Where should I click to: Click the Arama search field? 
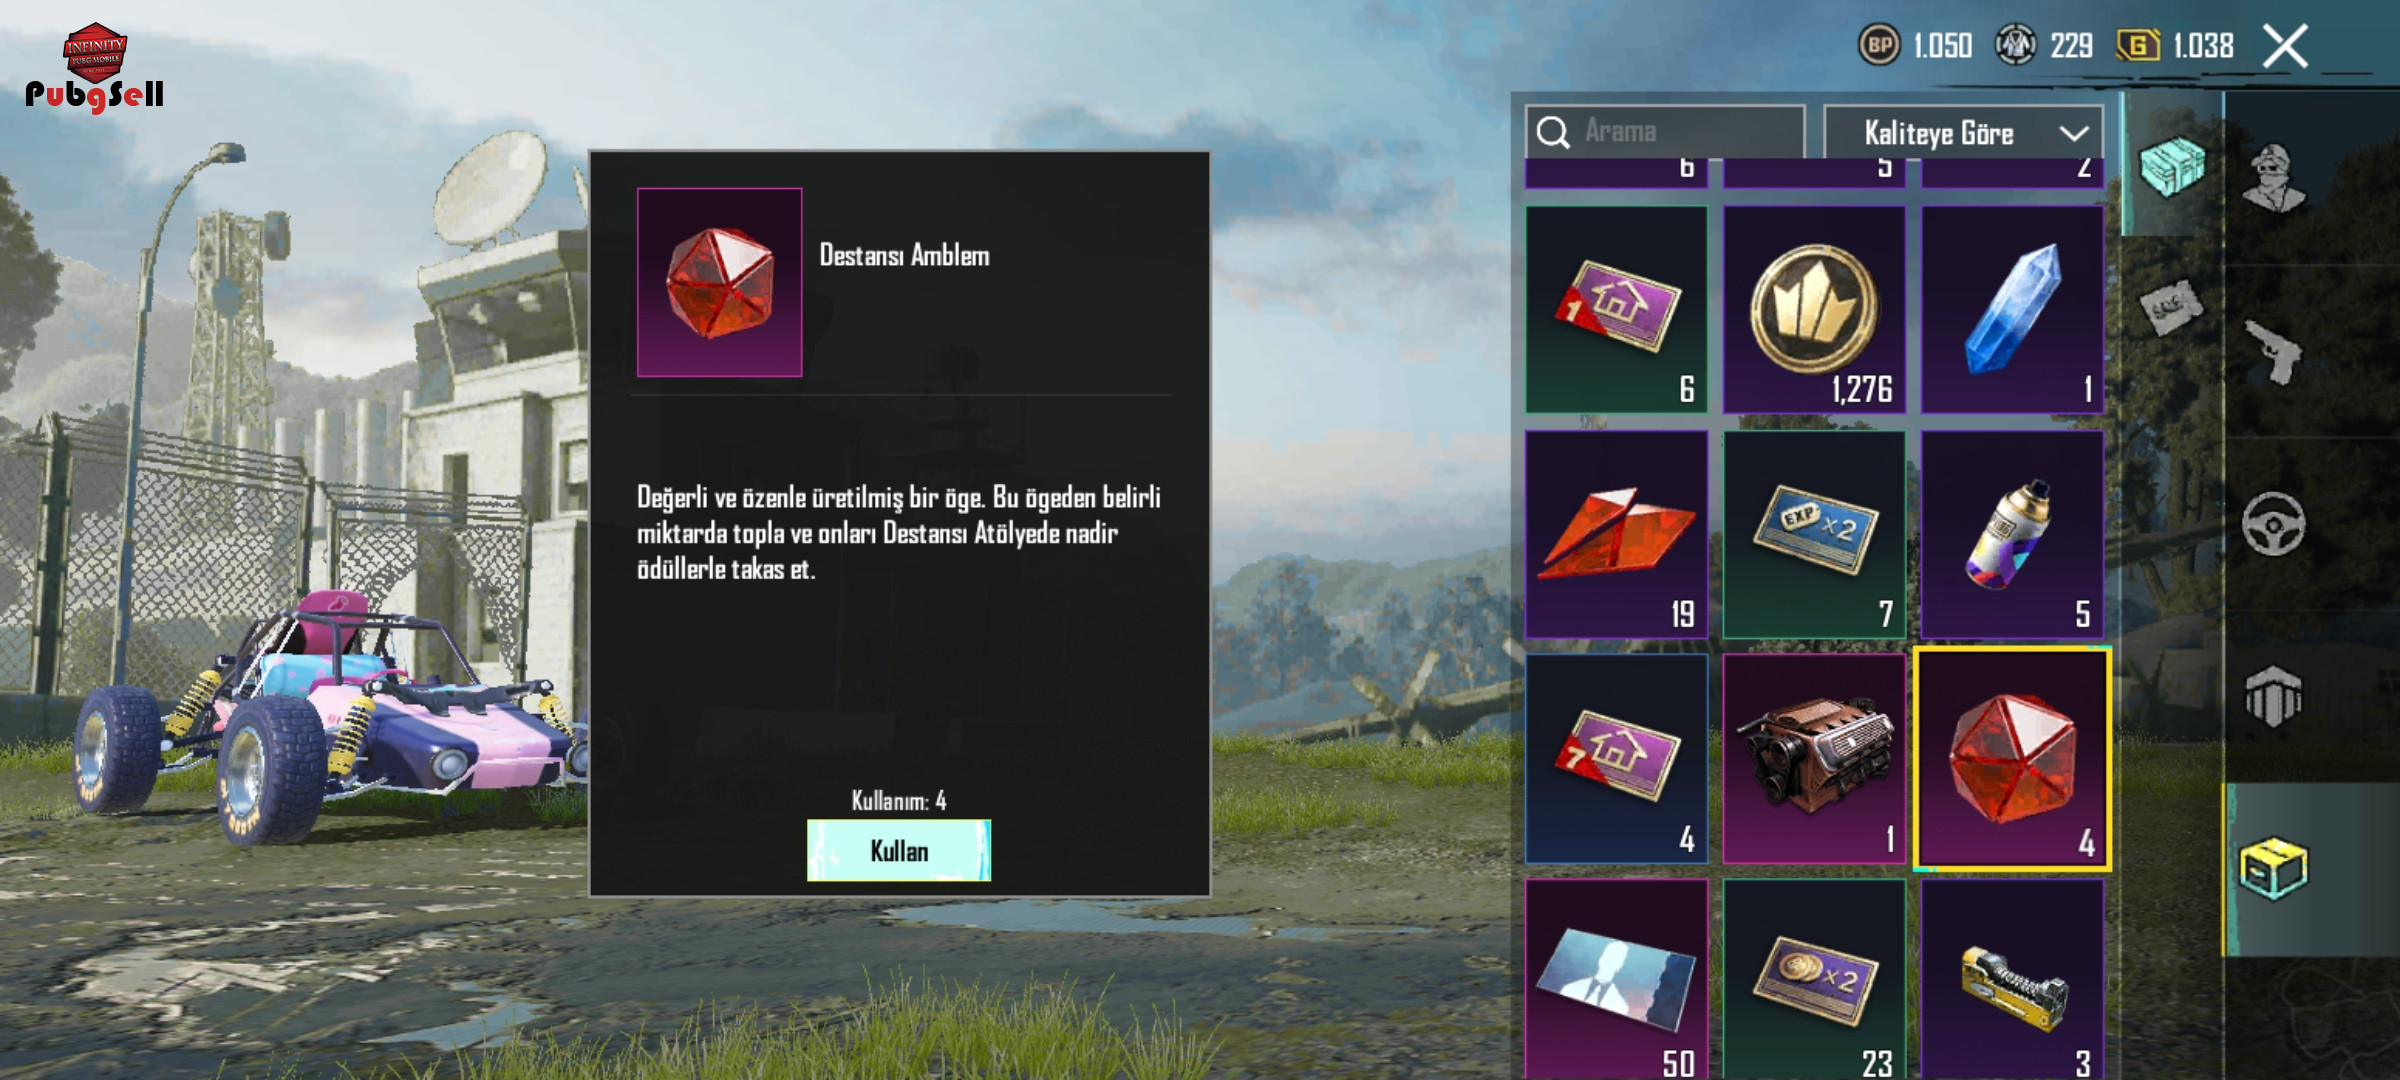click(1665, 132)
